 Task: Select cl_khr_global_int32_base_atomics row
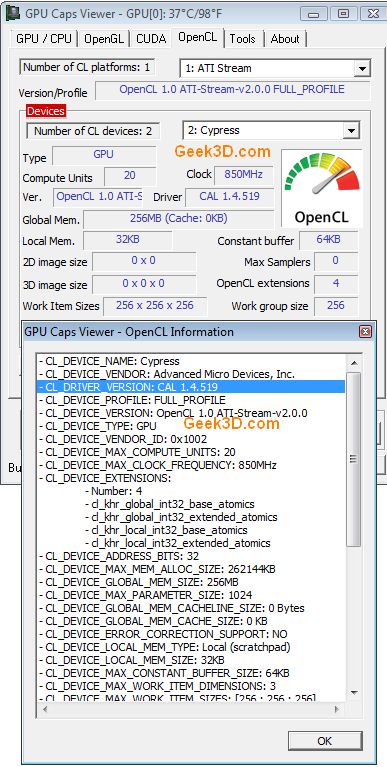click(191, 504)
